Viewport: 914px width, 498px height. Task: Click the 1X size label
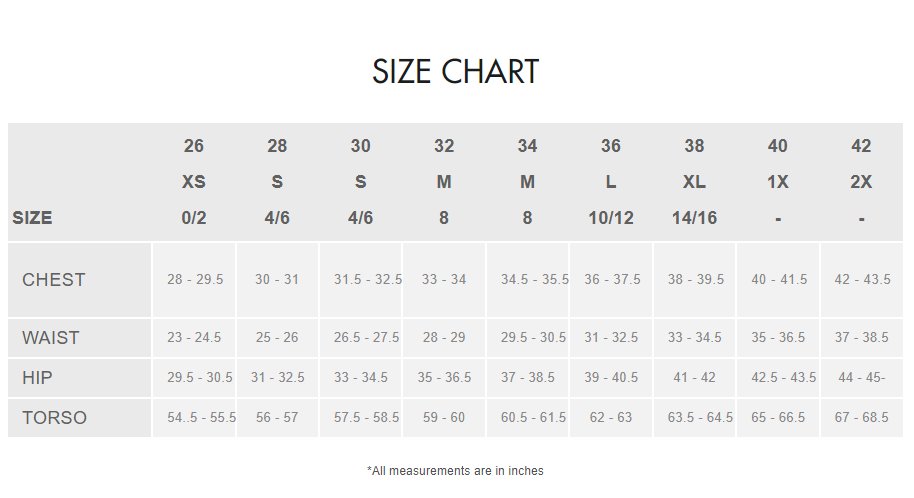click(778, 182)
